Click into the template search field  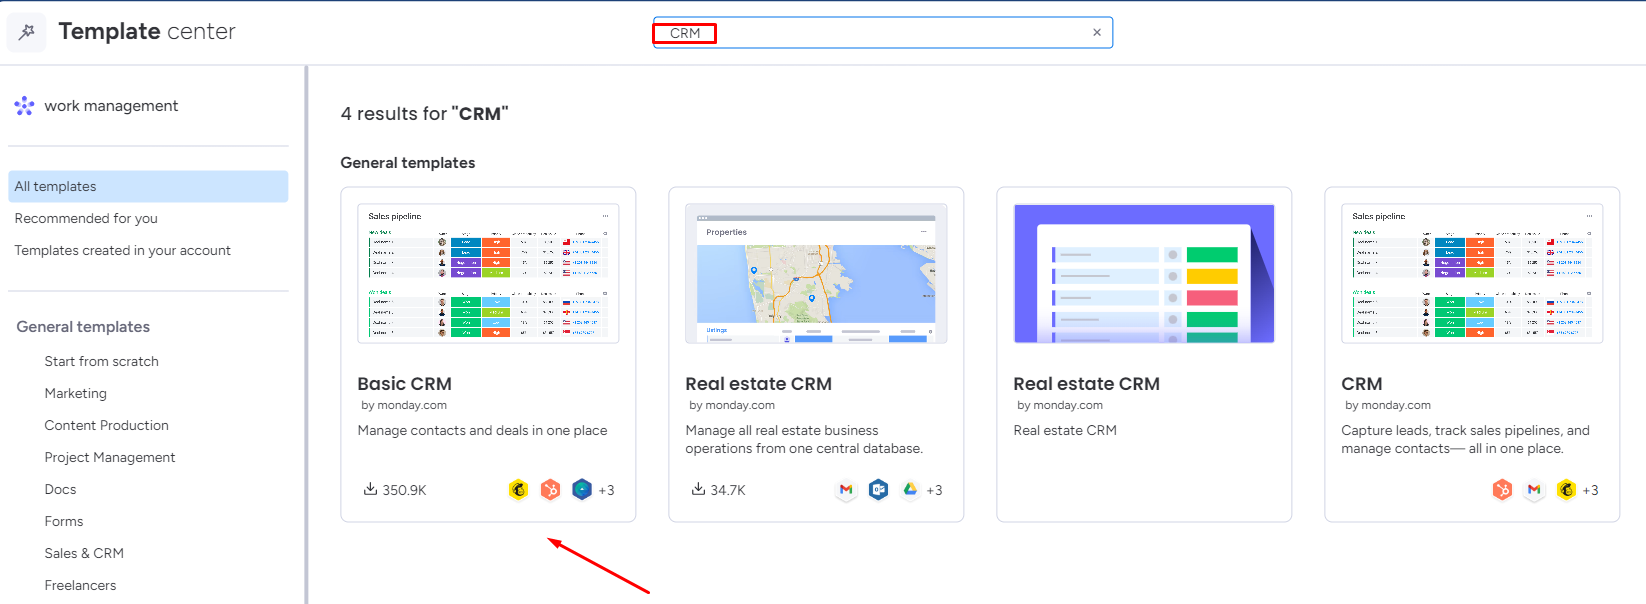point(883,33)
